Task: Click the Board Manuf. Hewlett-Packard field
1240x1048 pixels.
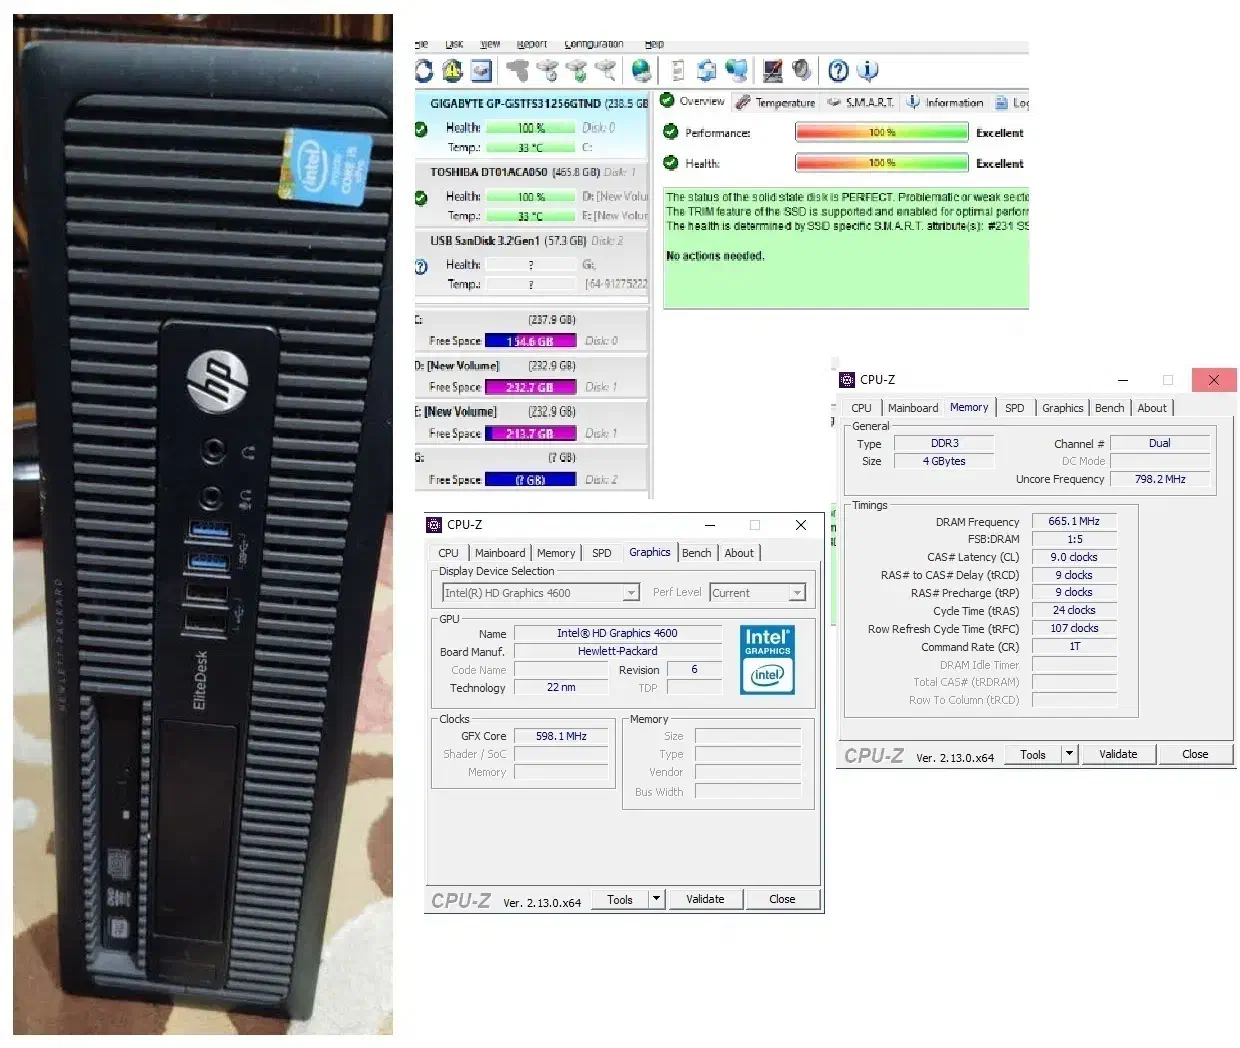Action: [x=618, y=651]
